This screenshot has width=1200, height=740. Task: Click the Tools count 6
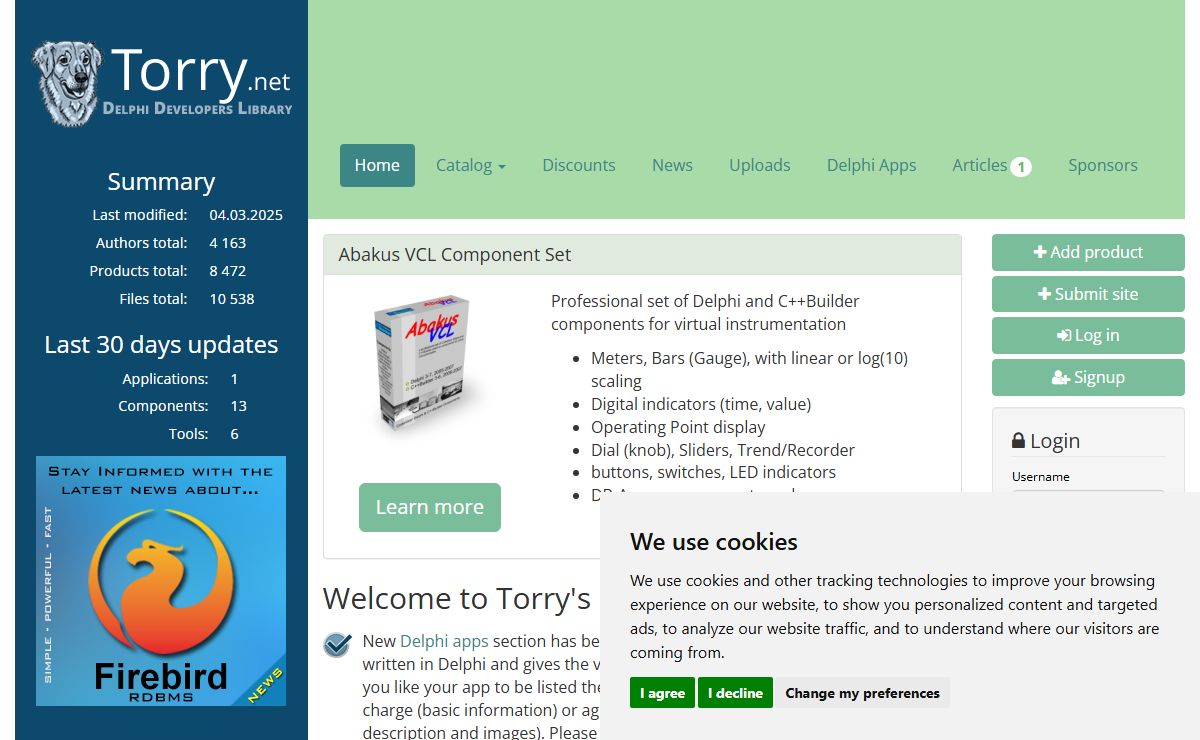tap(234, 434)
